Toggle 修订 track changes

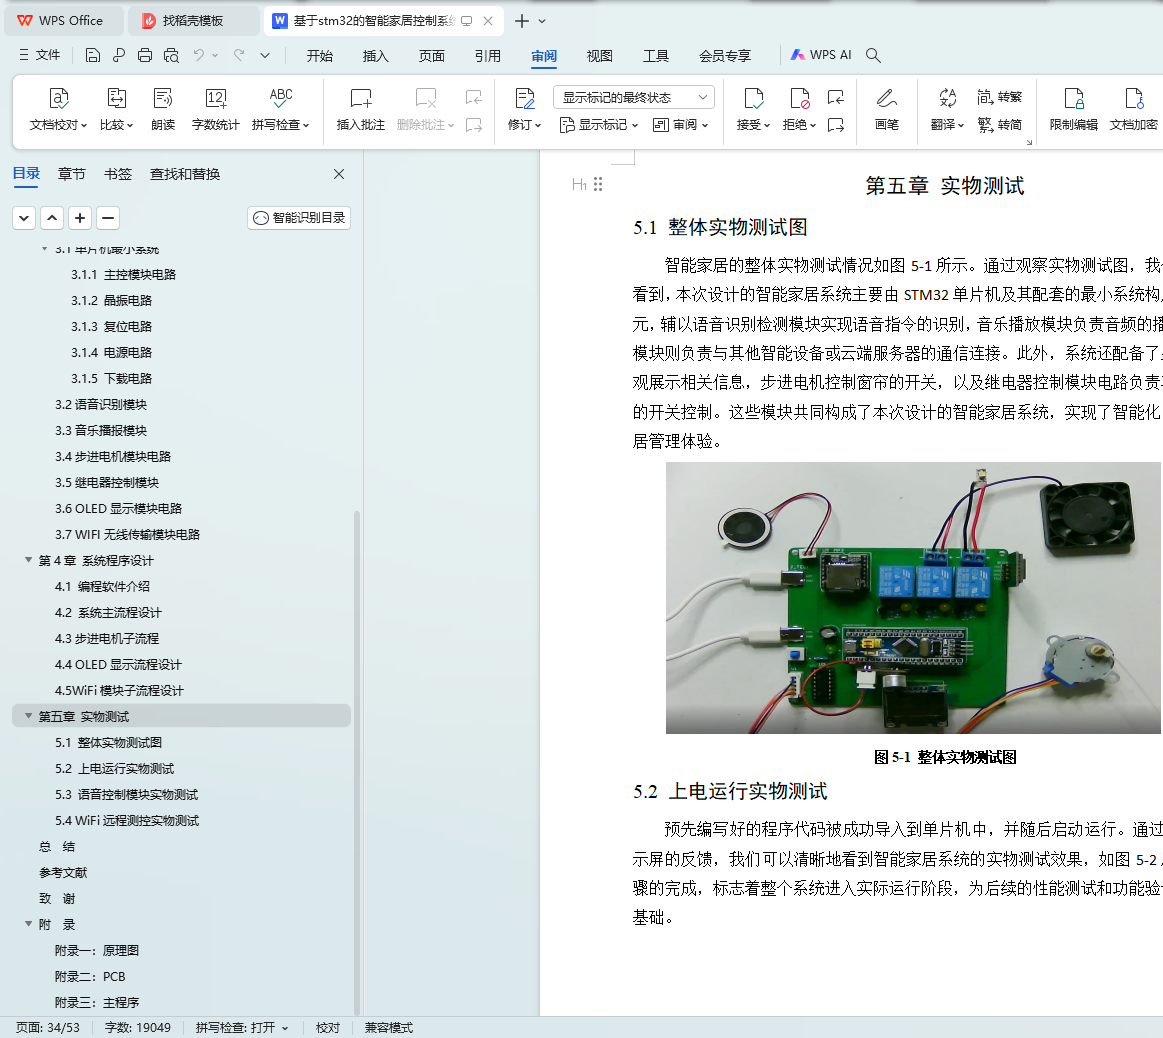coord(524,109)
